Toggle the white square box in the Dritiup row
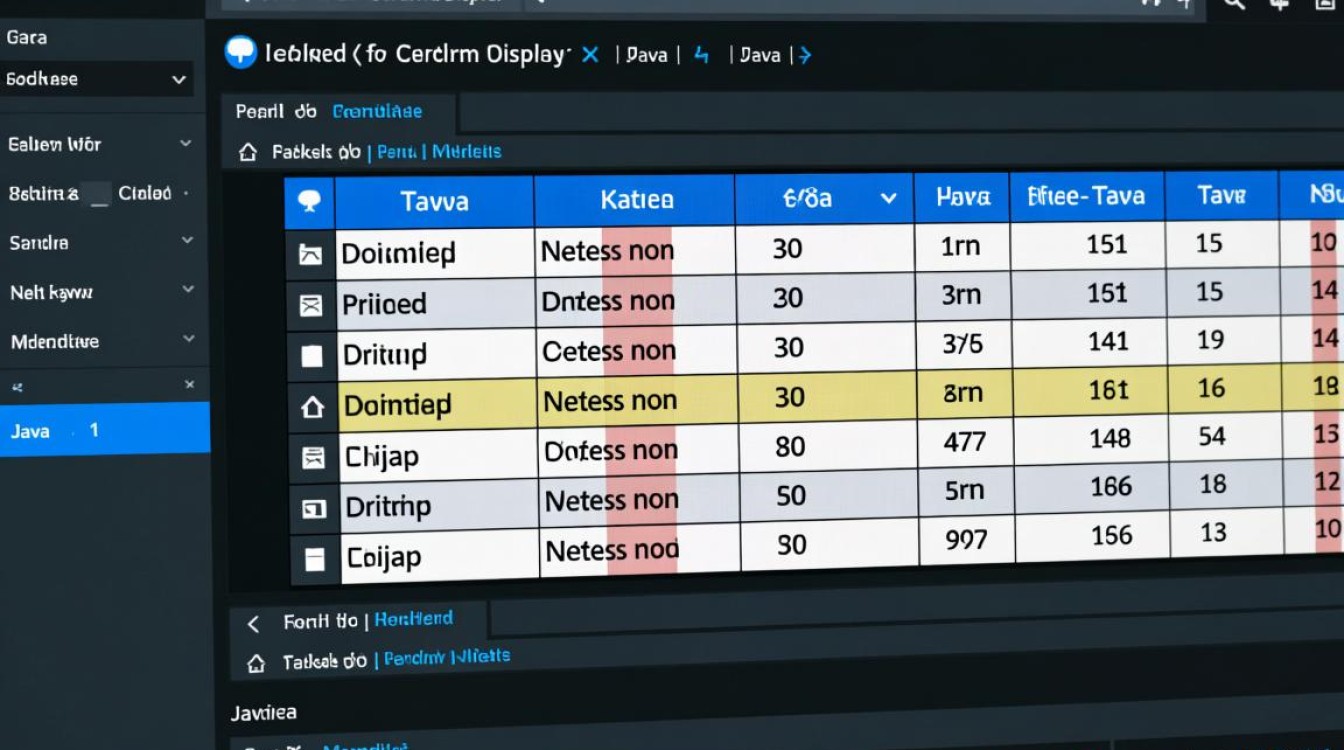The height and width of the screenshot is (750, 1344). 312,356
